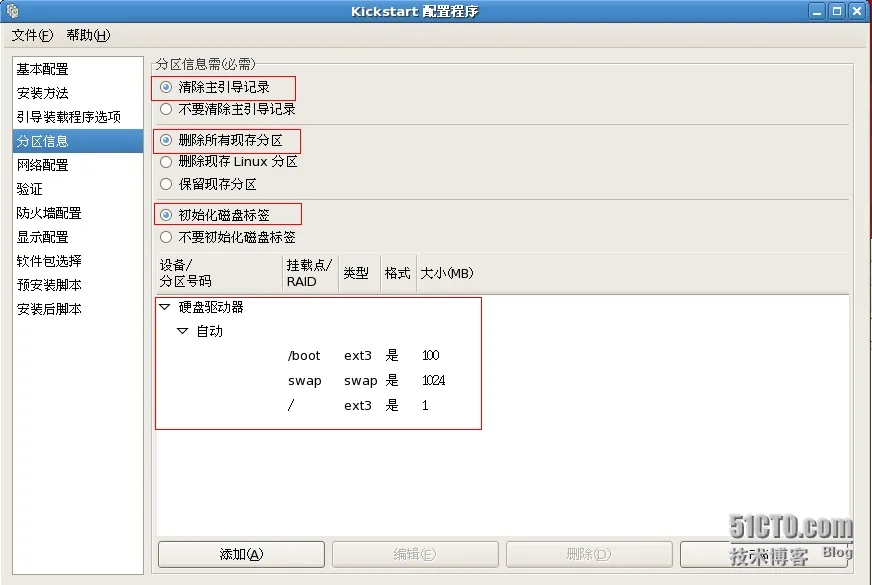The width and height of the screenshot is (872, 585).
Task: Collapse the 自动 tree node
Action: 182,331
